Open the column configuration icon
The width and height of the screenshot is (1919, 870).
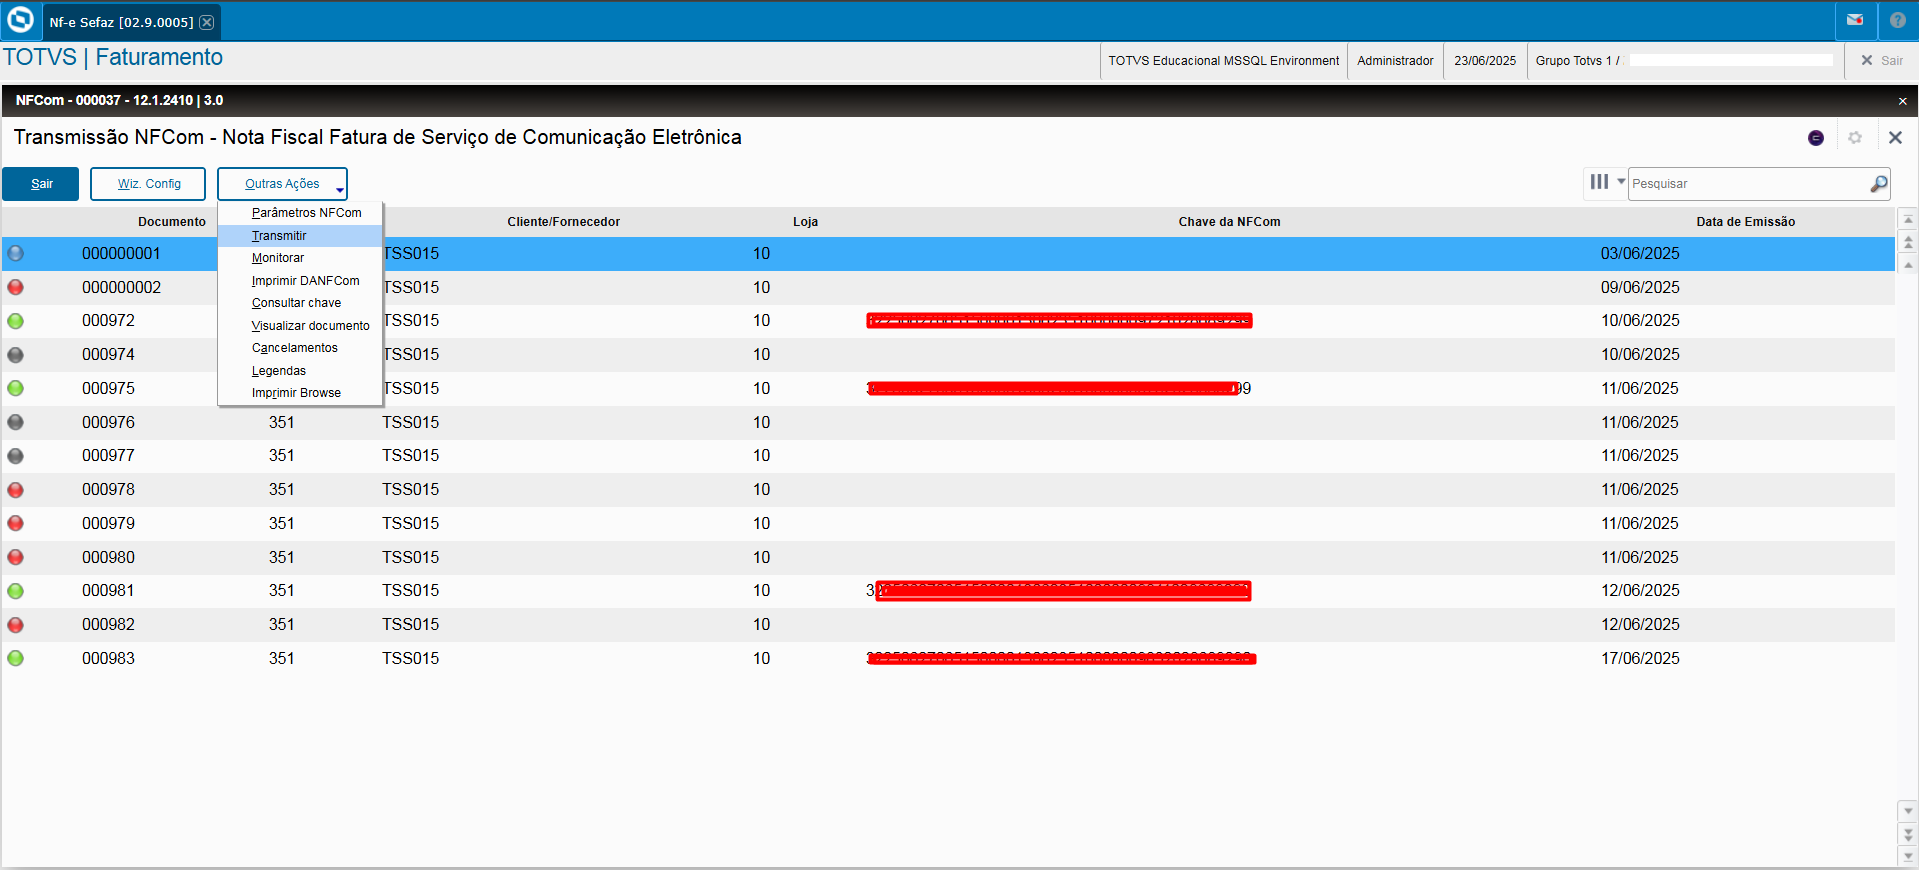coord(1600,182)
